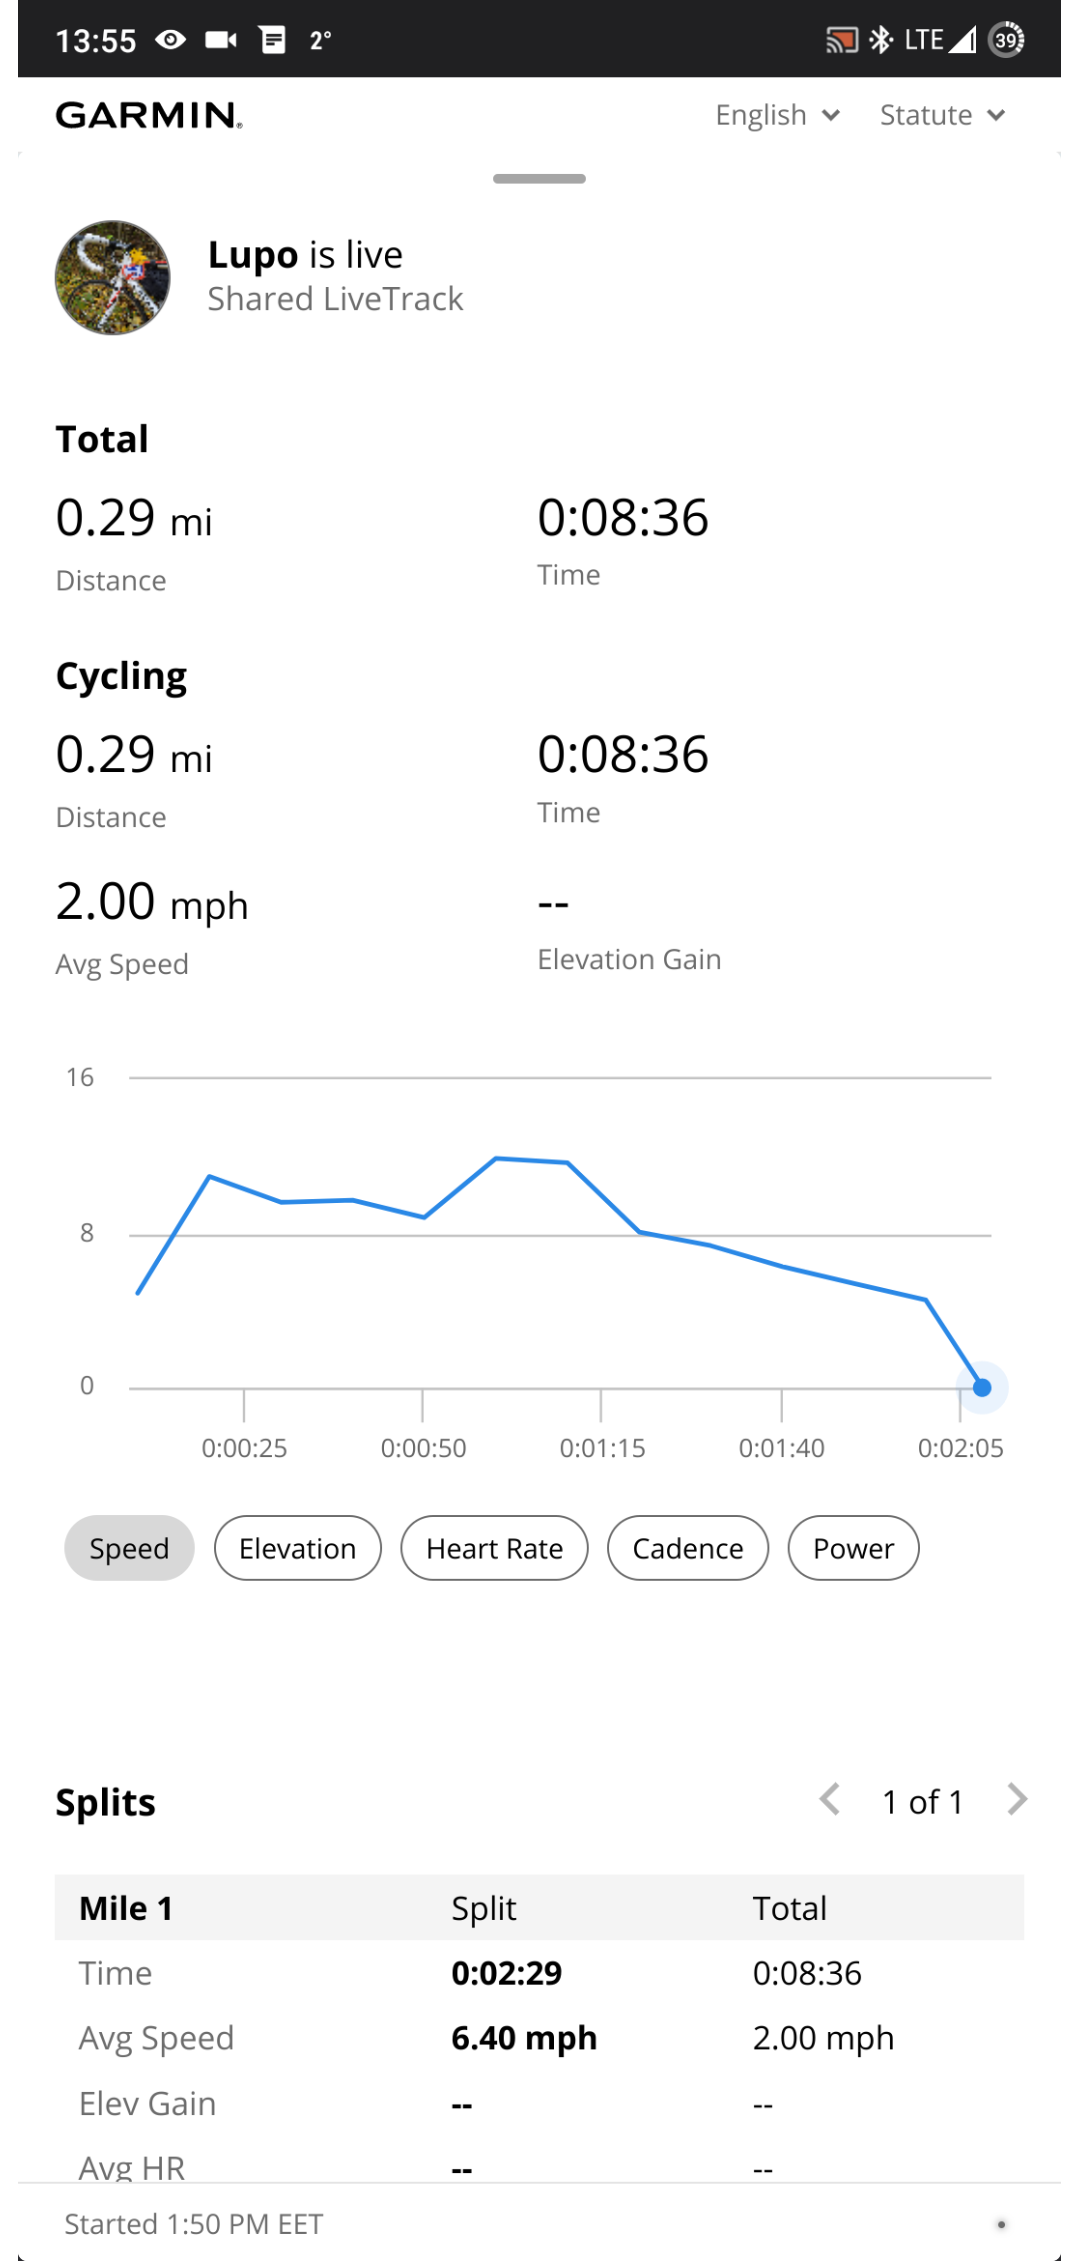This screenshot has width=1080, height=2261.
Task: Show Heart Rate on the chart
Action: point(494,1548)
